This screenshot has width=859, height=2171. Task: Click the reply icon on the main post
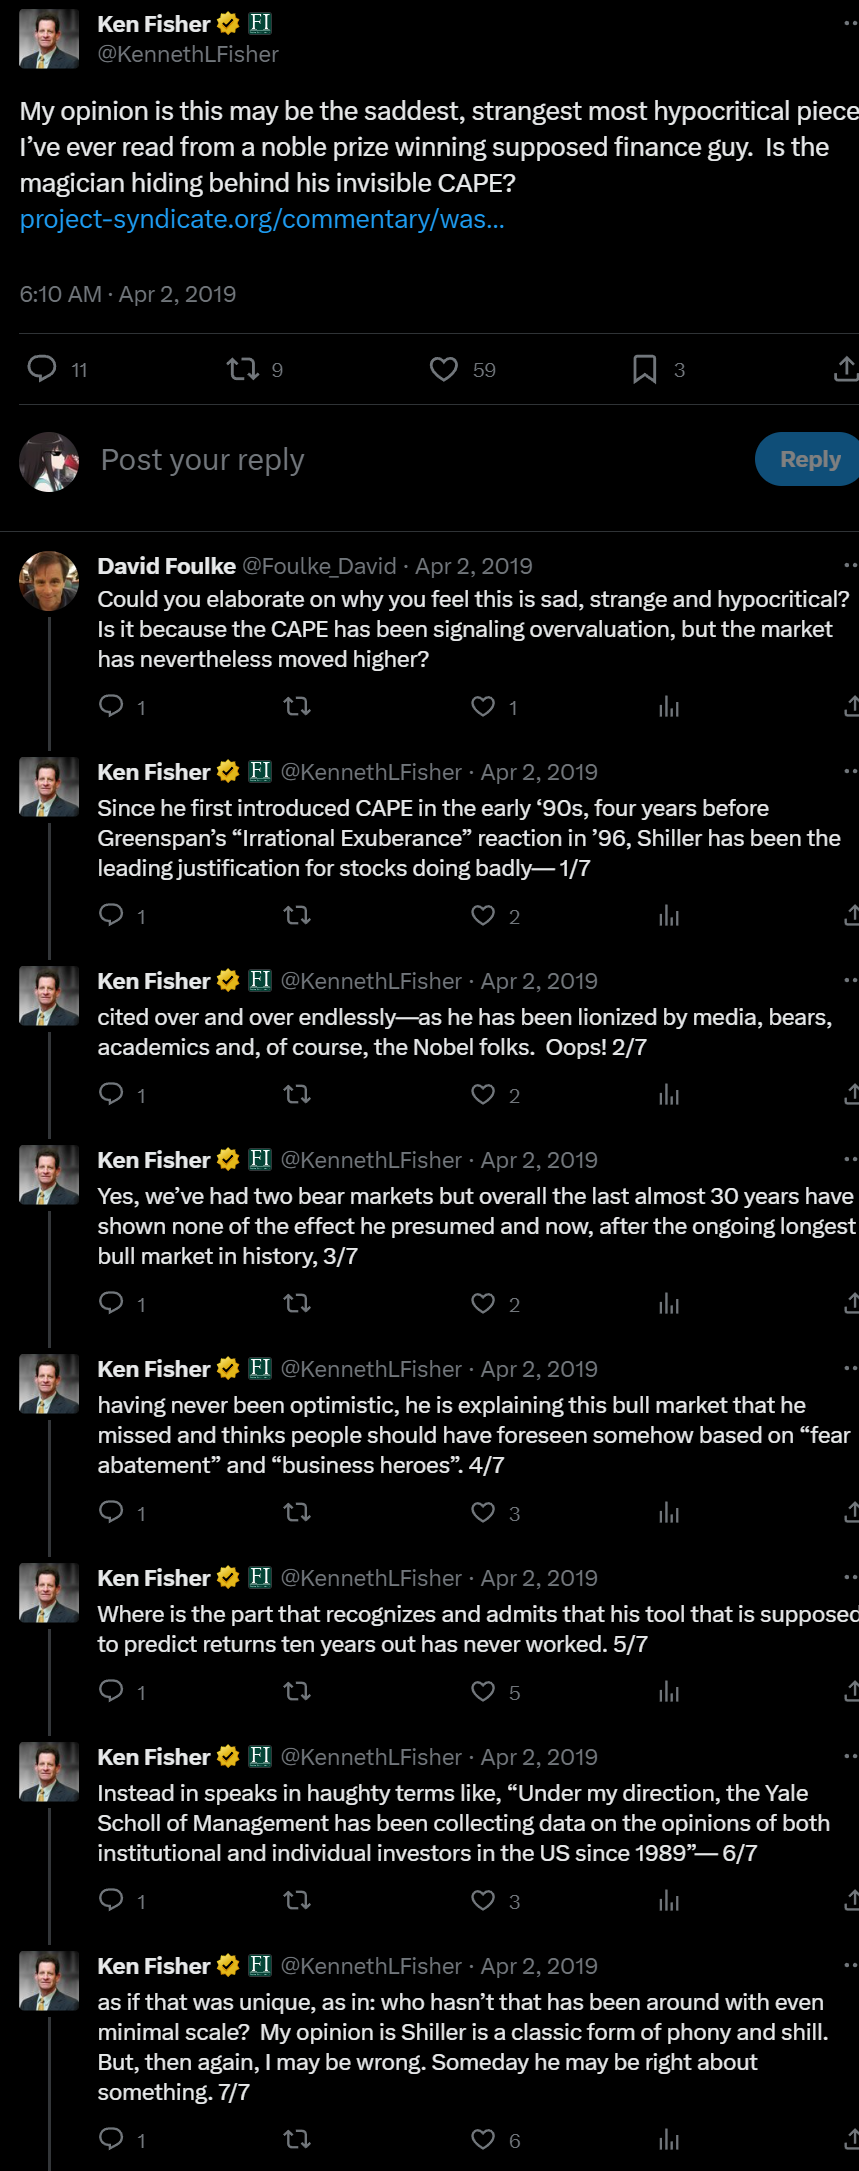coord(42,369)
